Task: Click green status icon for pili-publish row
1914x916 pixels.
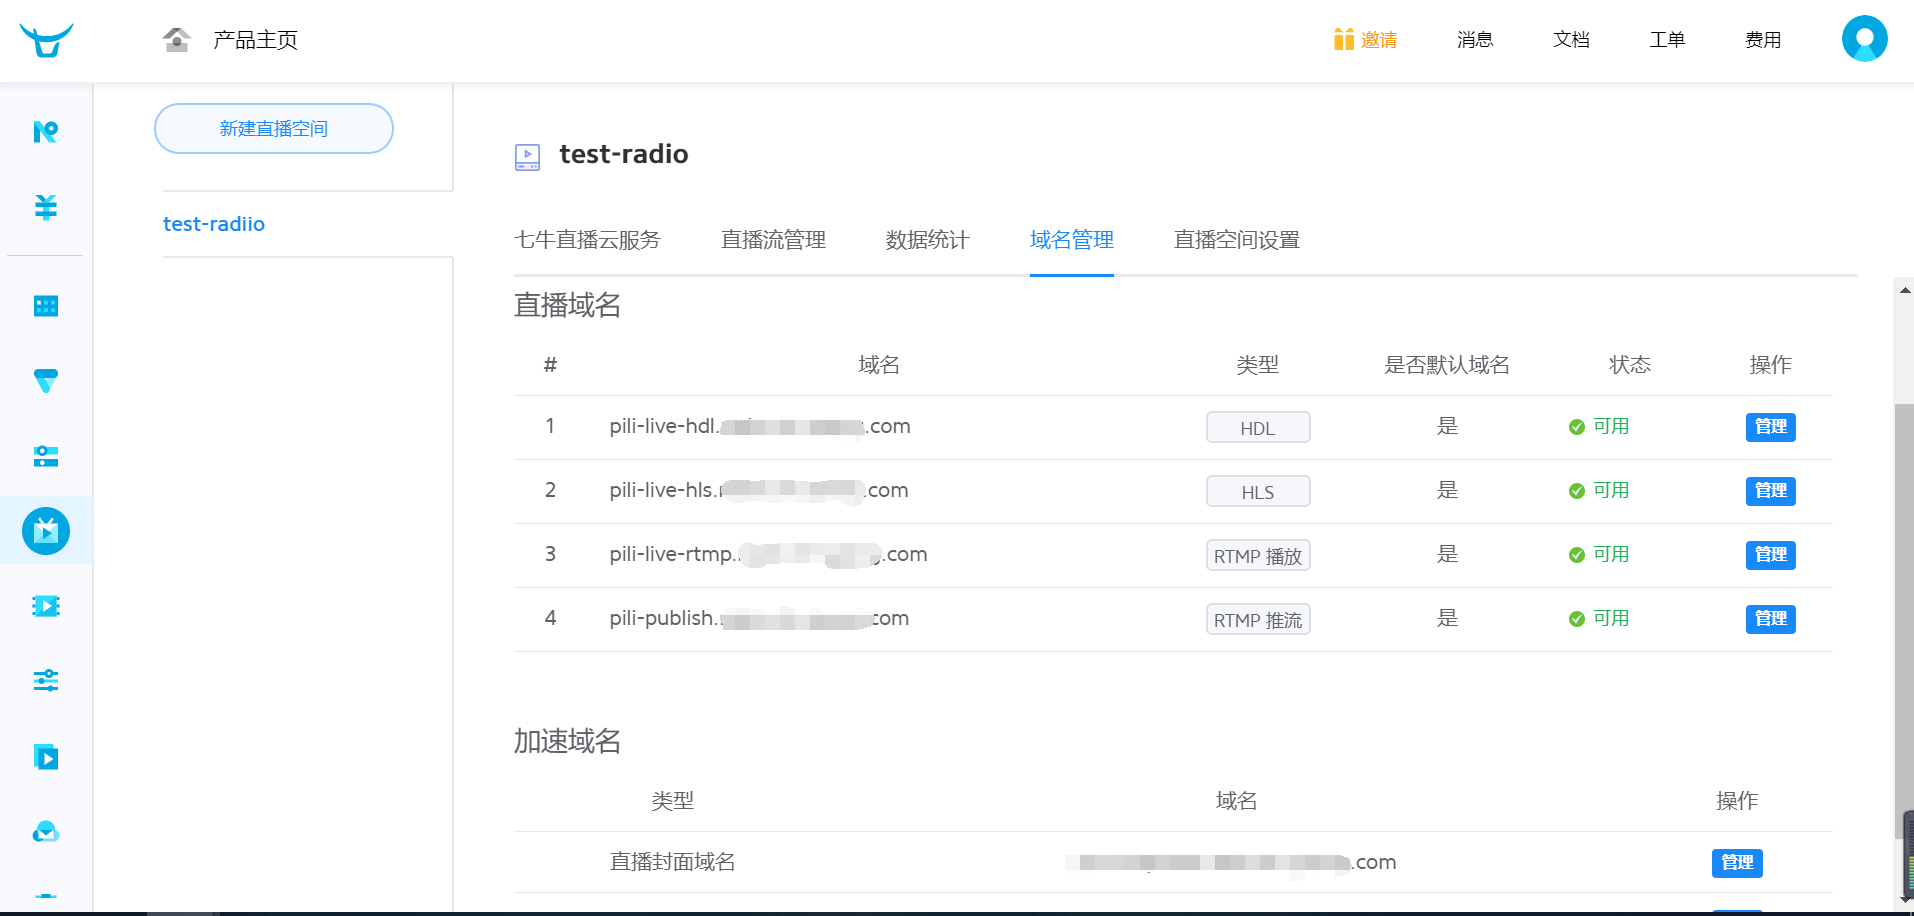Action: 1577,619
